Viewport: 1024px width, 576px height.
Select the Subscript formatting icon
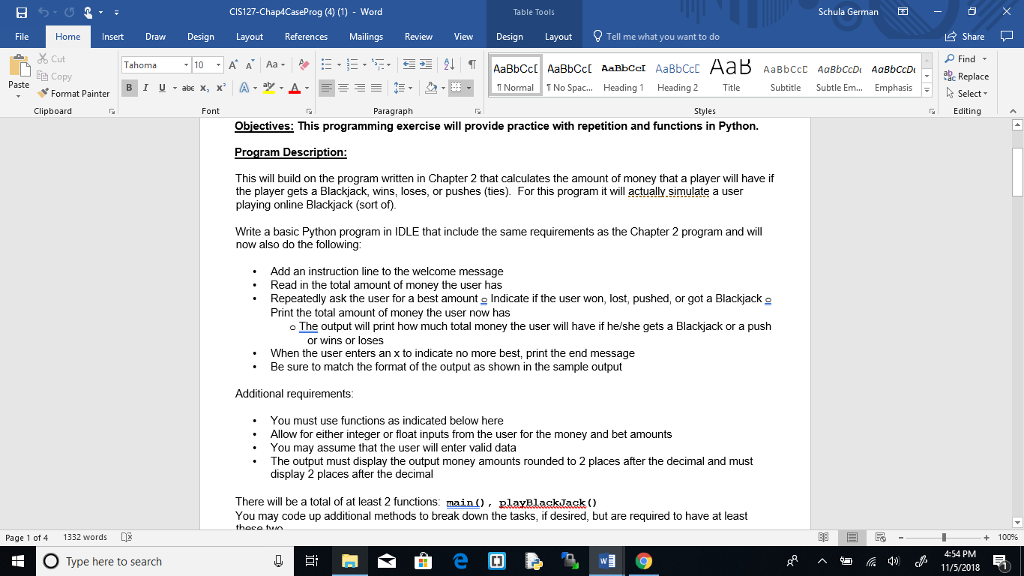205,88
